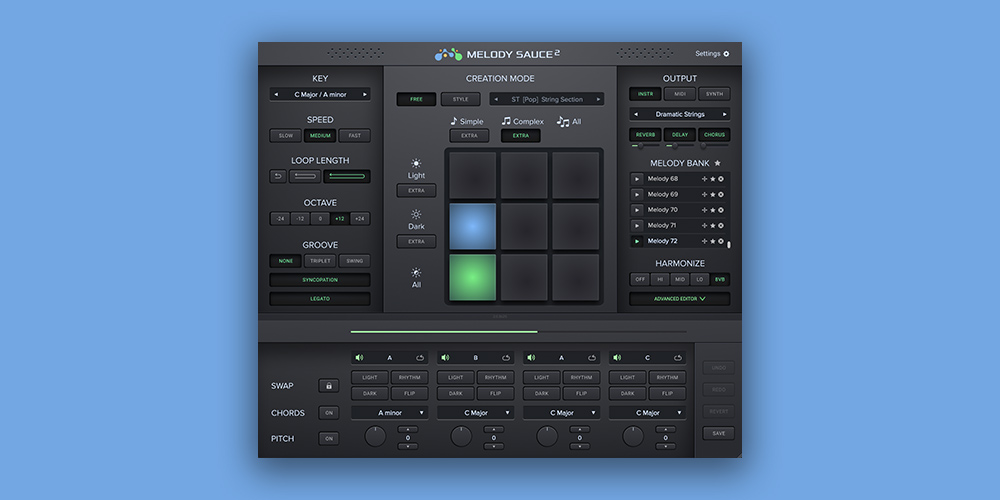
Task: Delete Melody 70 using its remove icon
Action: click(x=721, y=210)
